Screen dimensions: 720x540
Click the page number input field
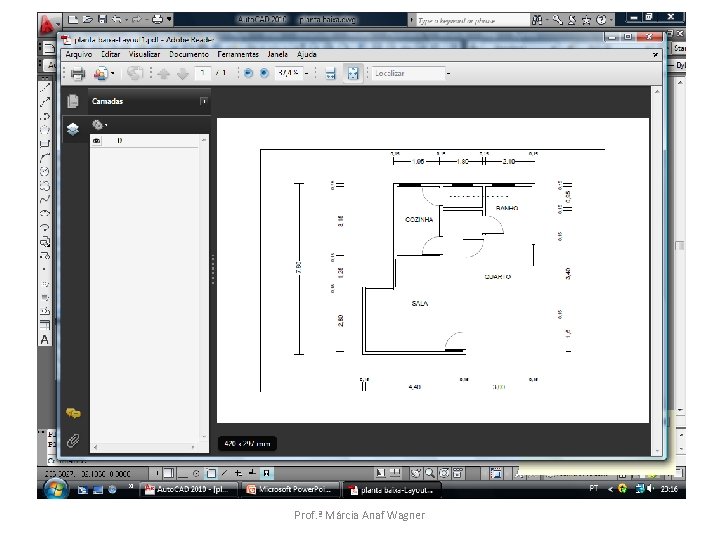pos(202,73)
